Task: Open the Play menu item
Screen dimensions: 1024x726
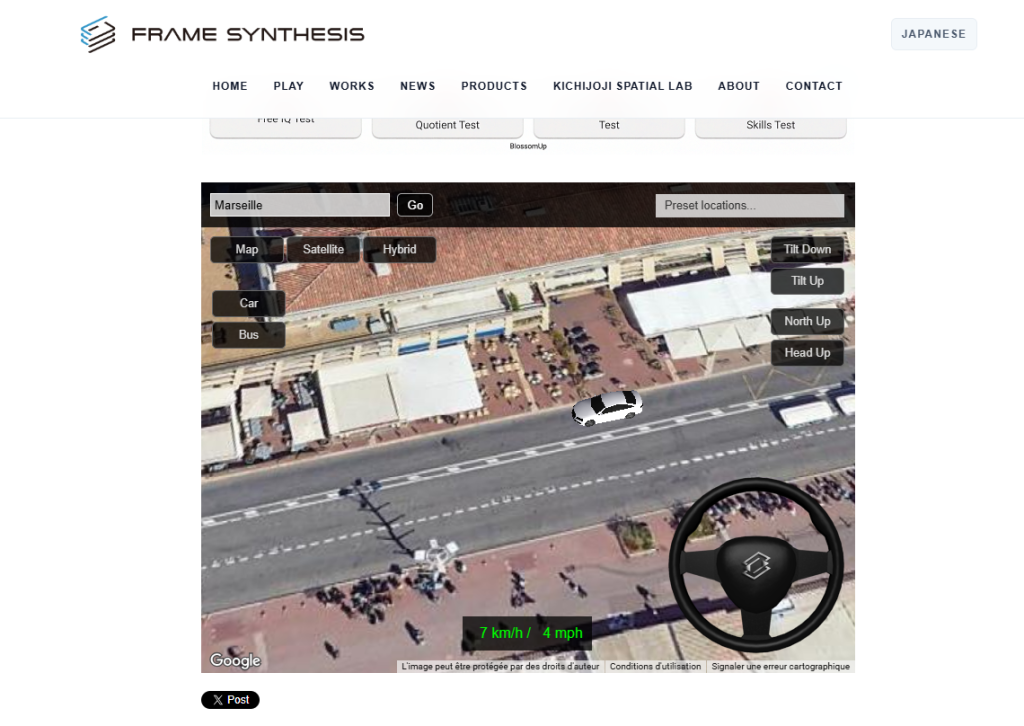Action: [x=289, y=86]
